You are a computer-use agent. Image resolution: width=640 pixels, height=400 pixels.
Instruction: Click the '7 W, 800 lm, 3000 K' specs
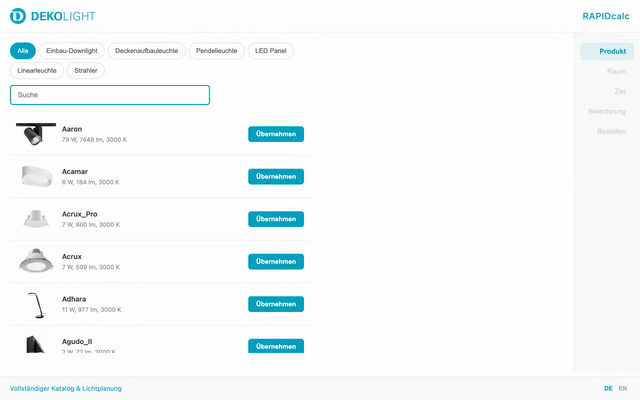(x=91, y=224)
